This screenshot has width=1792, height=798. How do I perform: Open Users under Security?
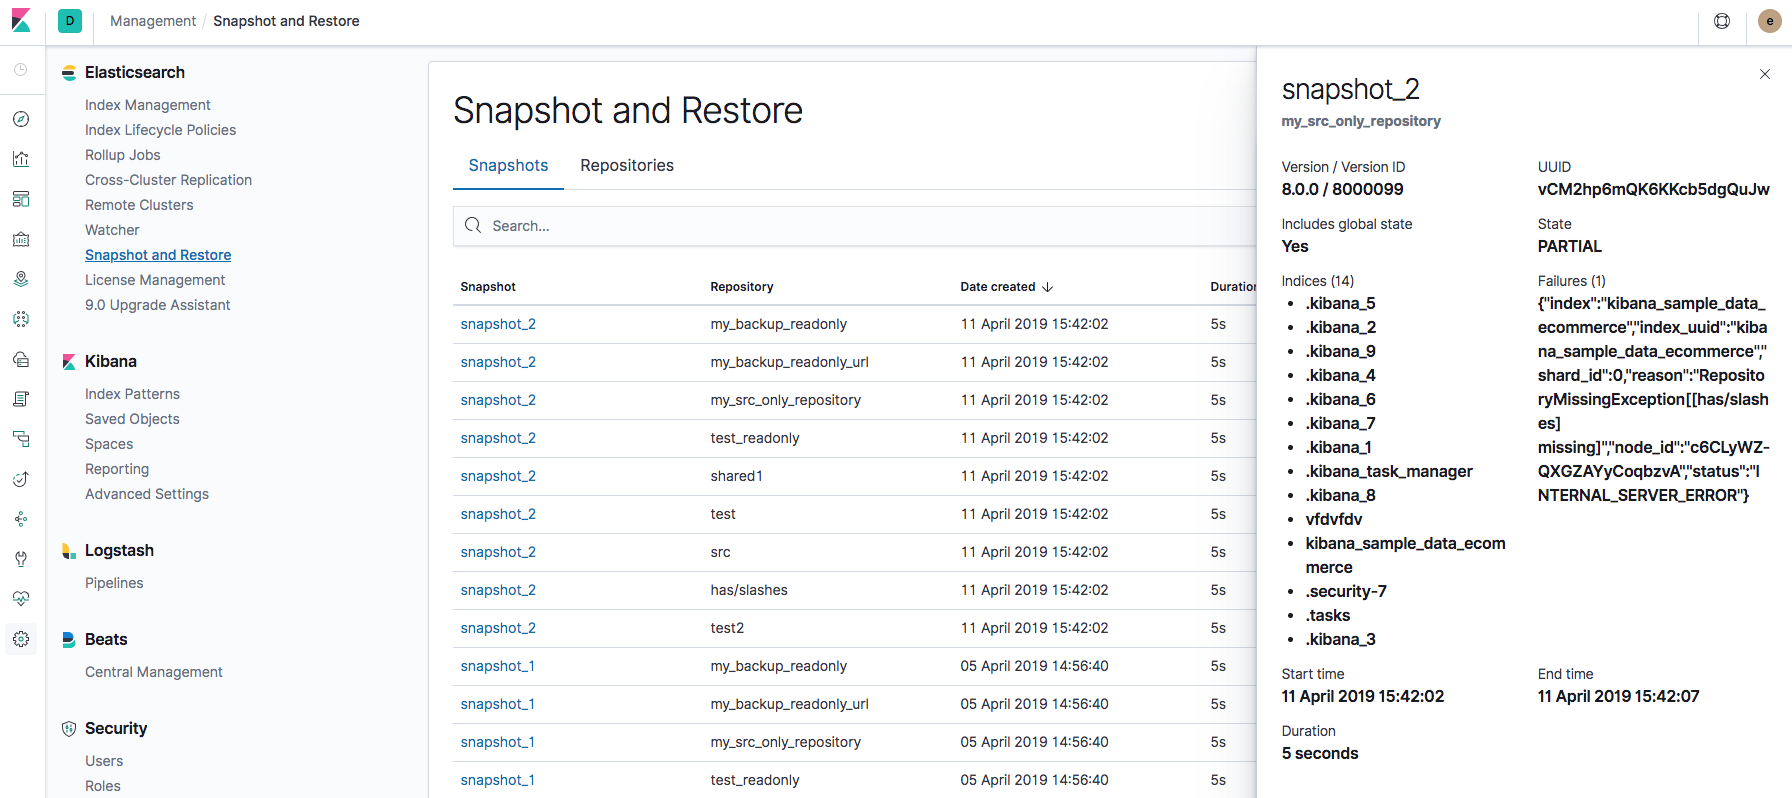[x=104, y=761]
